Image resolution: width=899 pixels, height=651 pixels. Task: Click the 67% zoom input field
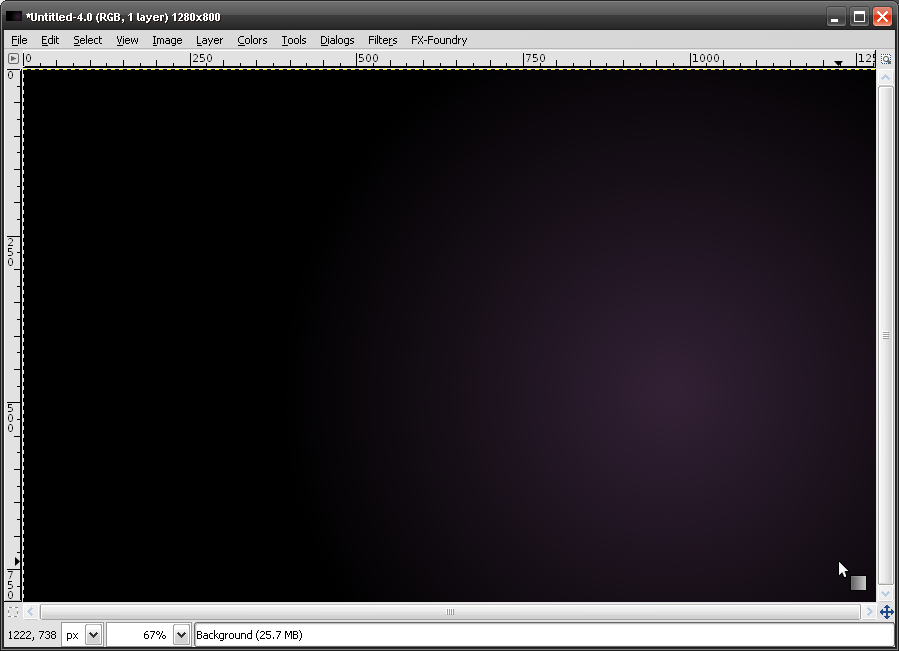(140, 635)
